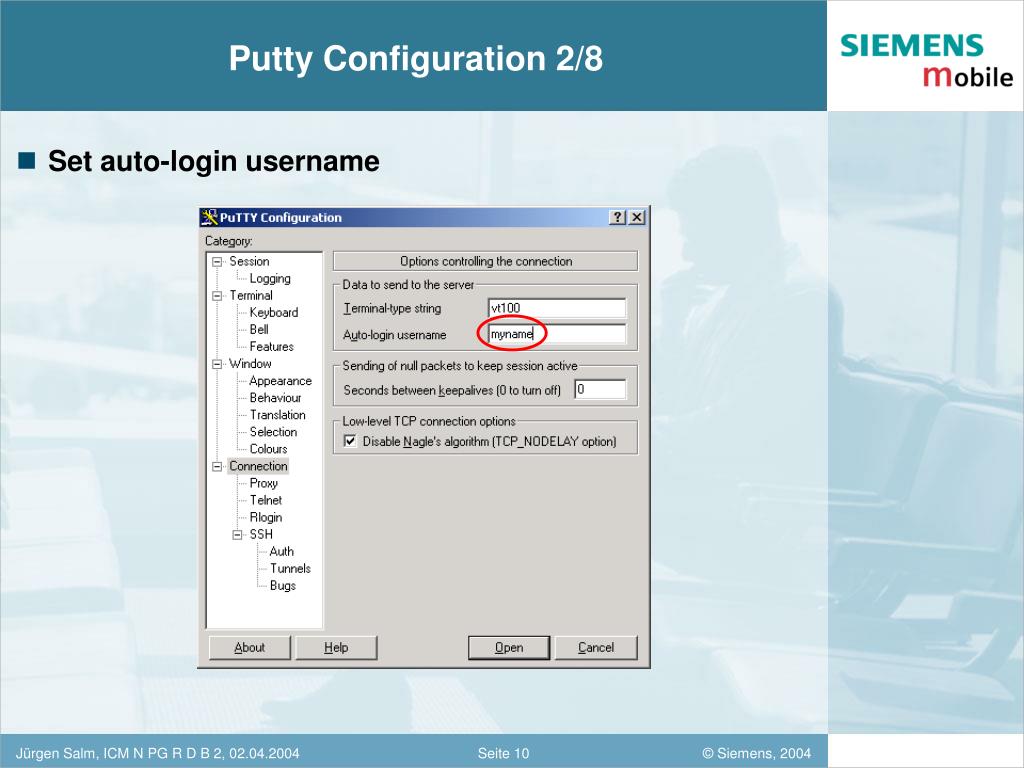Select the Tunnels category
The height and width of the screenshot is (768, 1024).
point(290,568)
